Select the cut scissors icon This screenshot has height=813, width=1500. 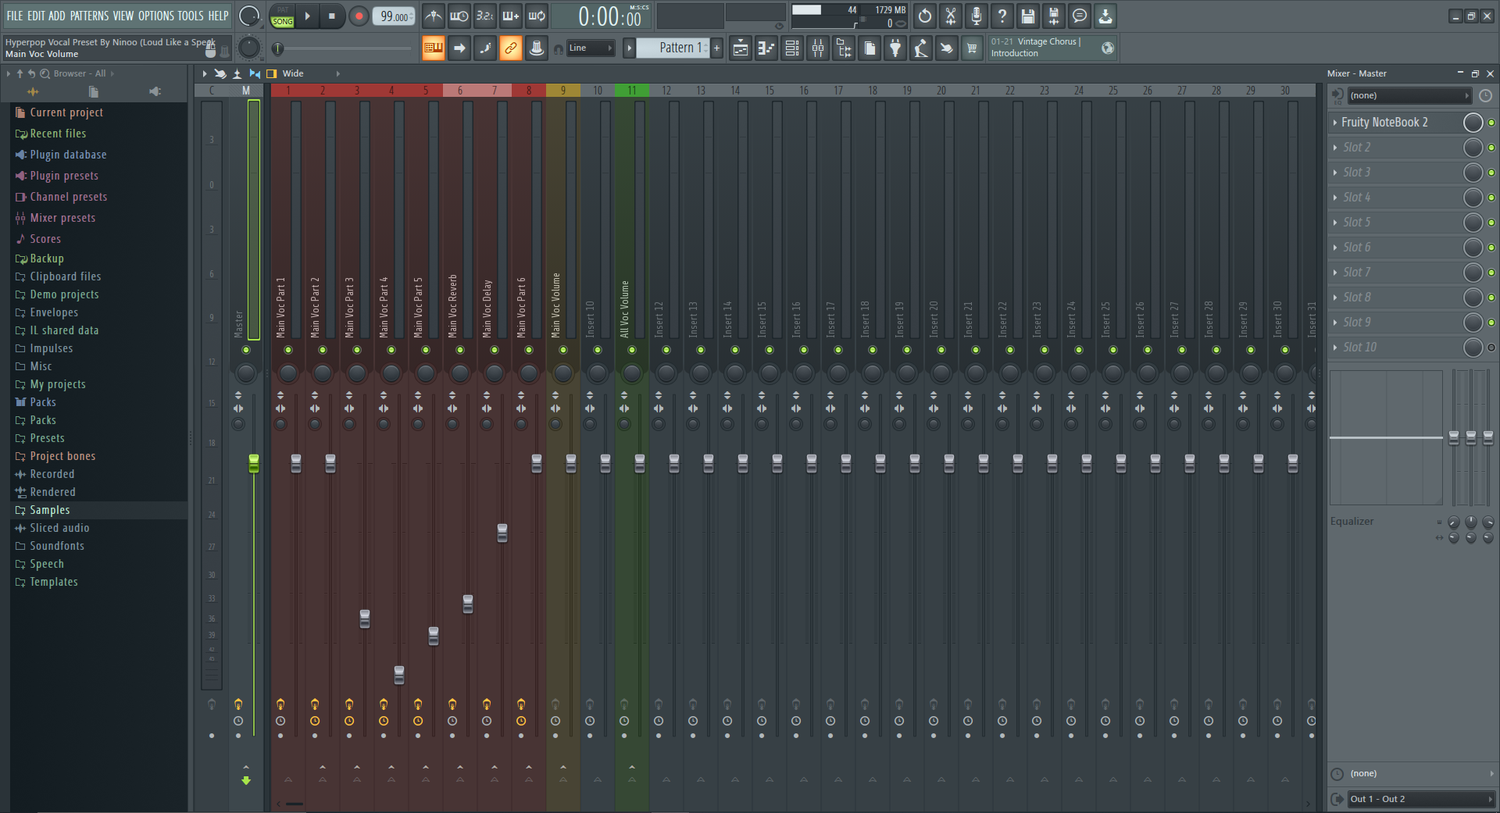951,16
